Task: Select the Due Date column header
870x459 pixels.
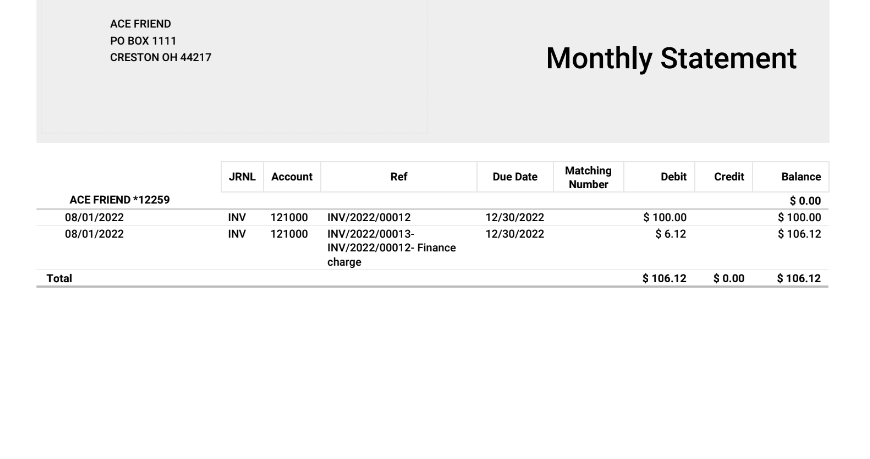Action: coord(514,177)
